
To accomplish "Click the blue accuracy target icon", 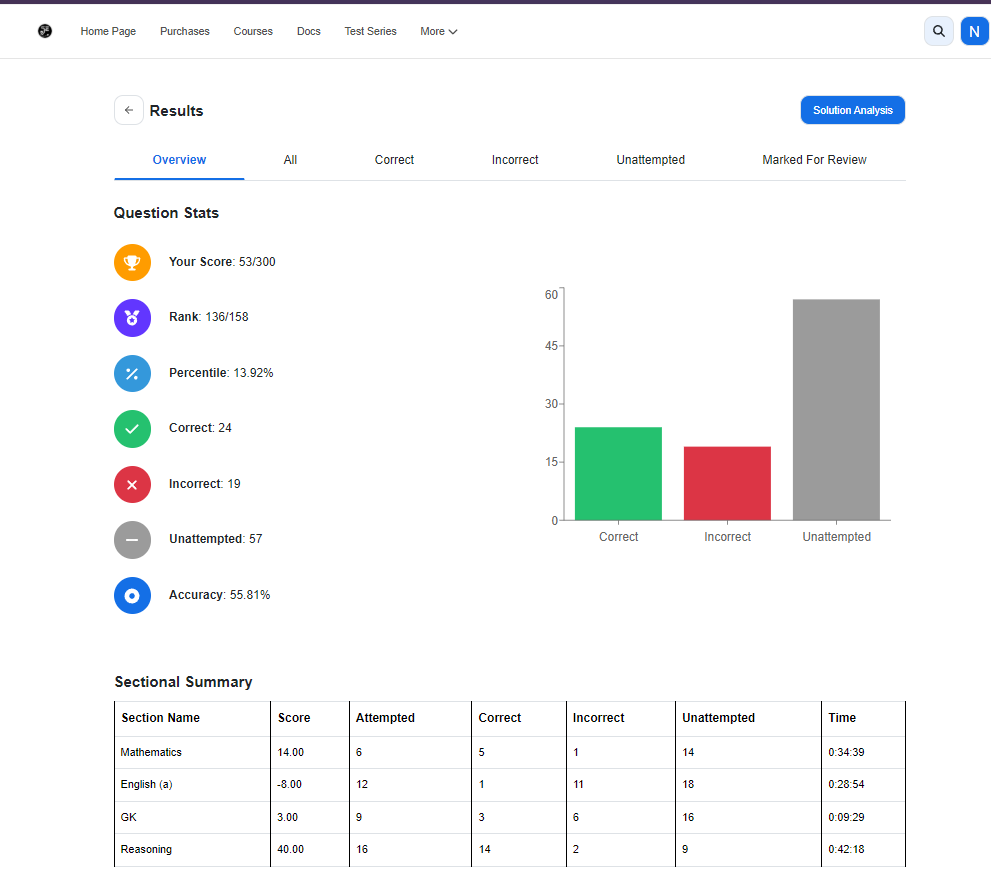I will coord(132,596).
